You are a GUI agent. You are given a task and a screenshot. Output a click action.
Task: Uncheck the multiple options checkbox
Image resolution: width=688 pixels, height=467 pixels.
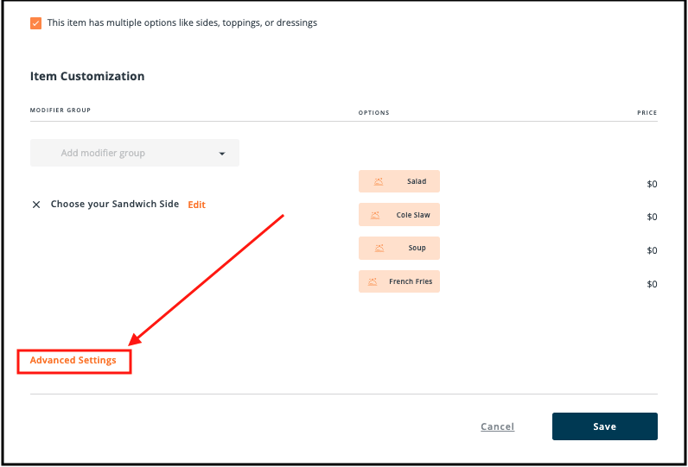tap(36, 23)
